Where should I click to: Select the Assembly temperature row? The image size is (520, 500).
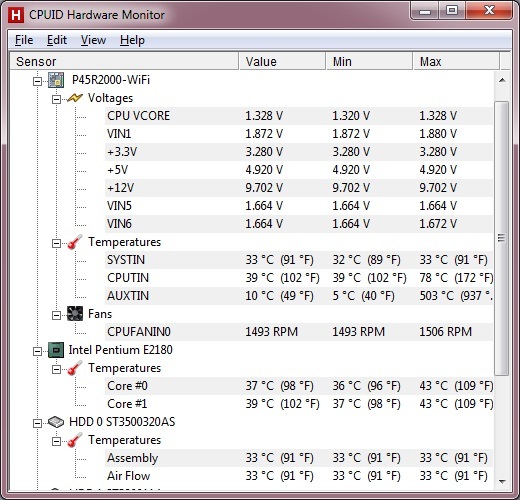point(299,458)
